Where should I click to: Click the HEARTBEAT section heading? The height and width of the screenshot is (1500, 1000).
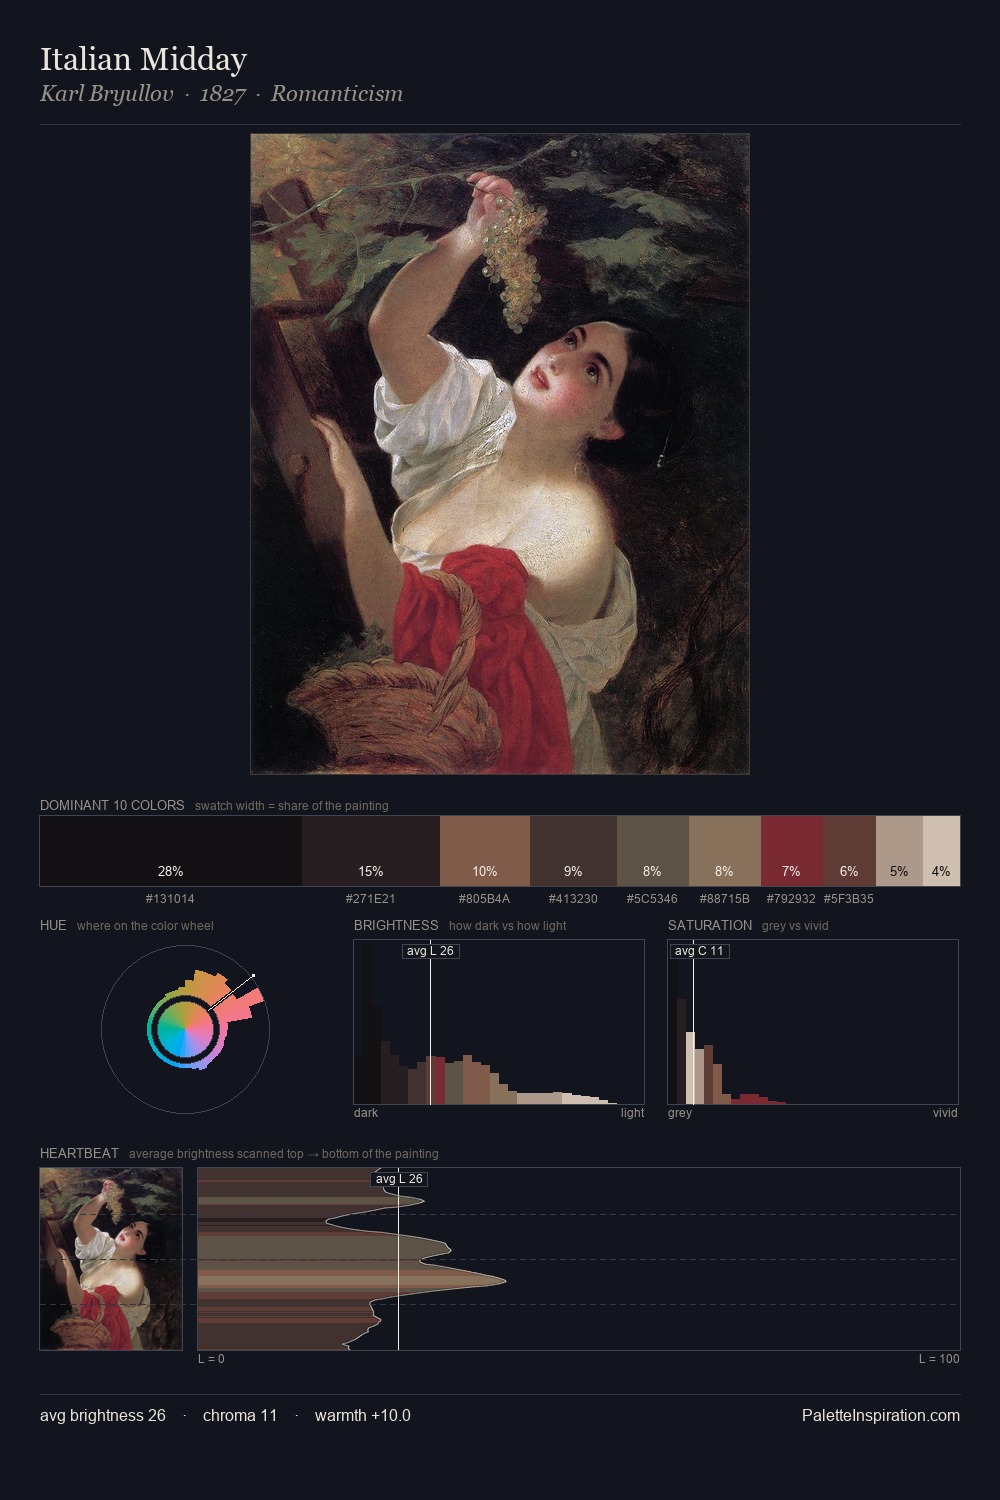click(x=79, y=1153)
